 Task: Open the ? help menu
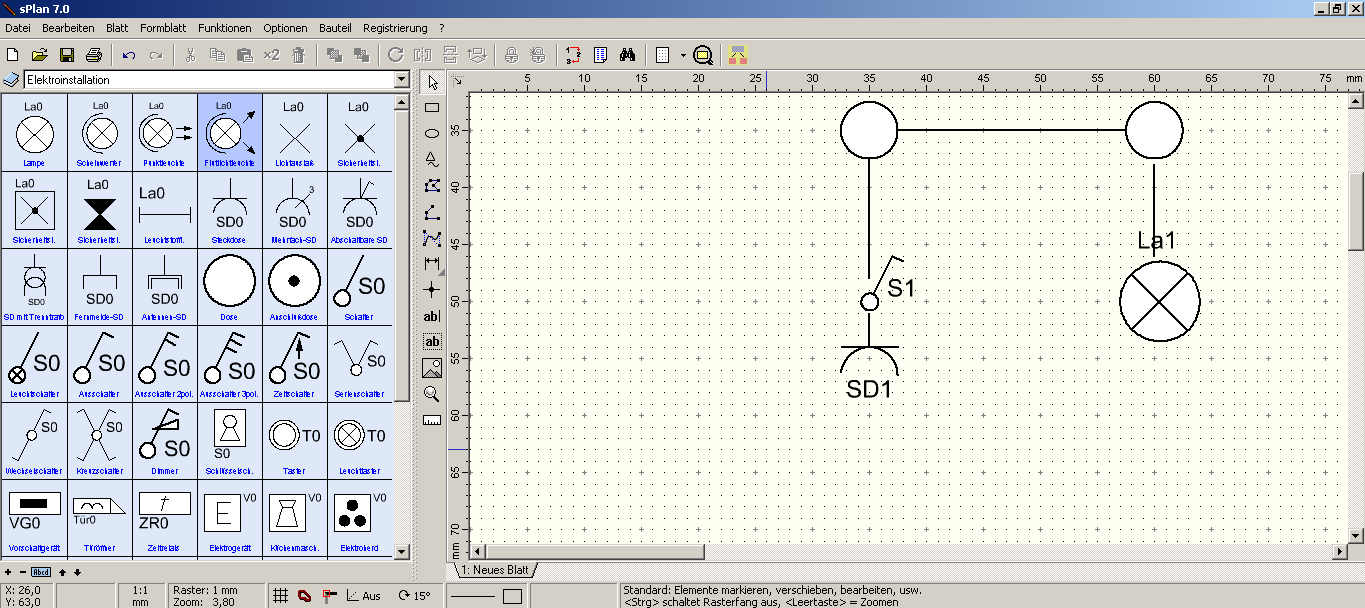(x=441, y=28)
